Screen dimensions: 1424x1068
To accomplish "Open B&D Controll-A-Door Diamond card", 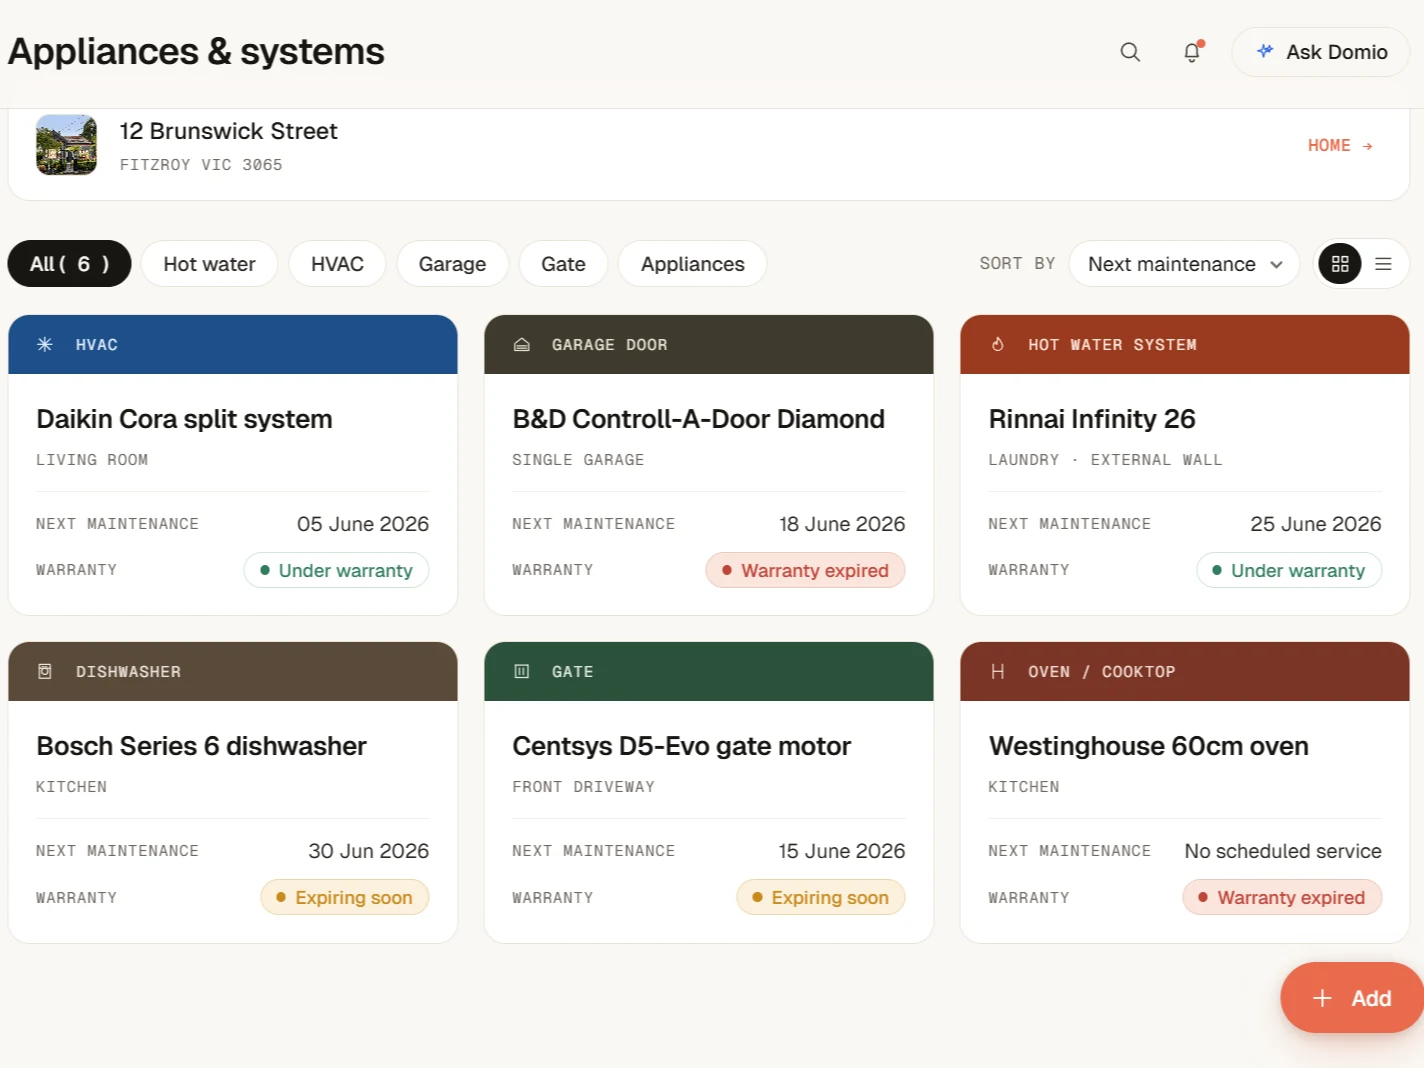I will point(709,465).
